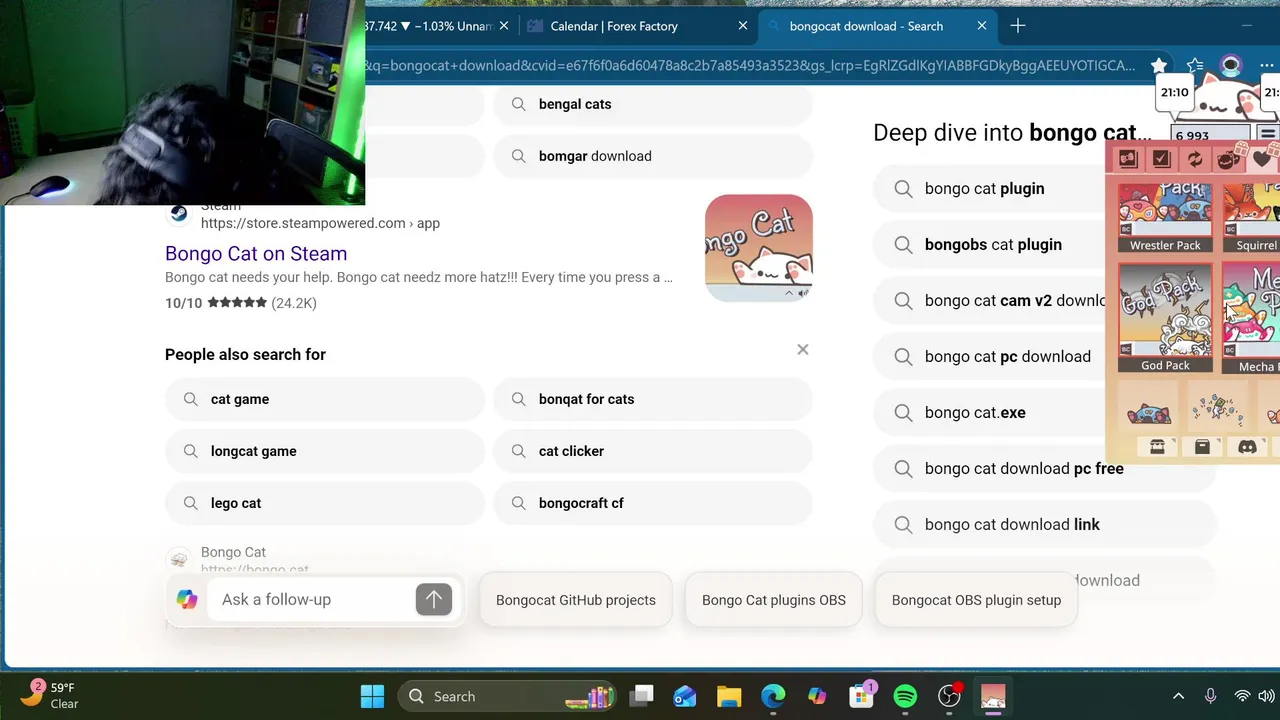This screenshot has width=1280, height=720.
Task: Close the Calendar | Forex Factory tab
Action: pyautogui.click(x=743, y=26)
